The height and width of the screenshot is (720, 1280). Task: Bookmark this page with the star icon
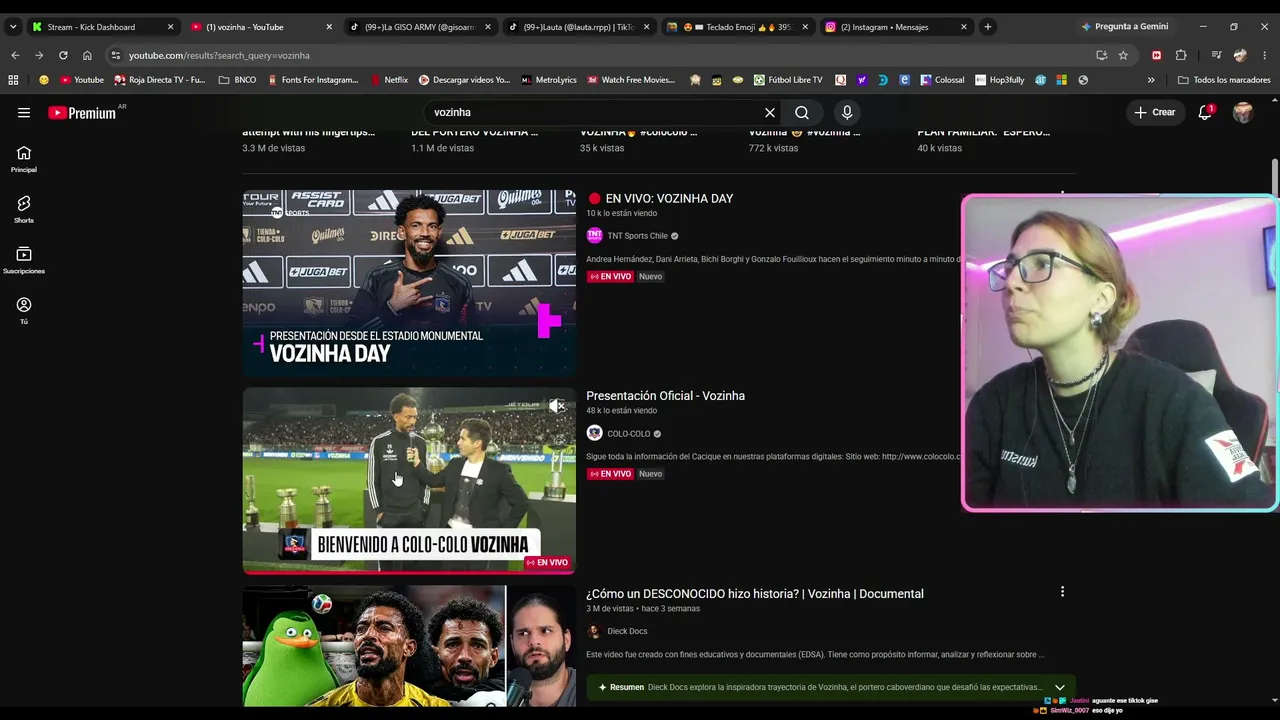(x=1123, y=55)
